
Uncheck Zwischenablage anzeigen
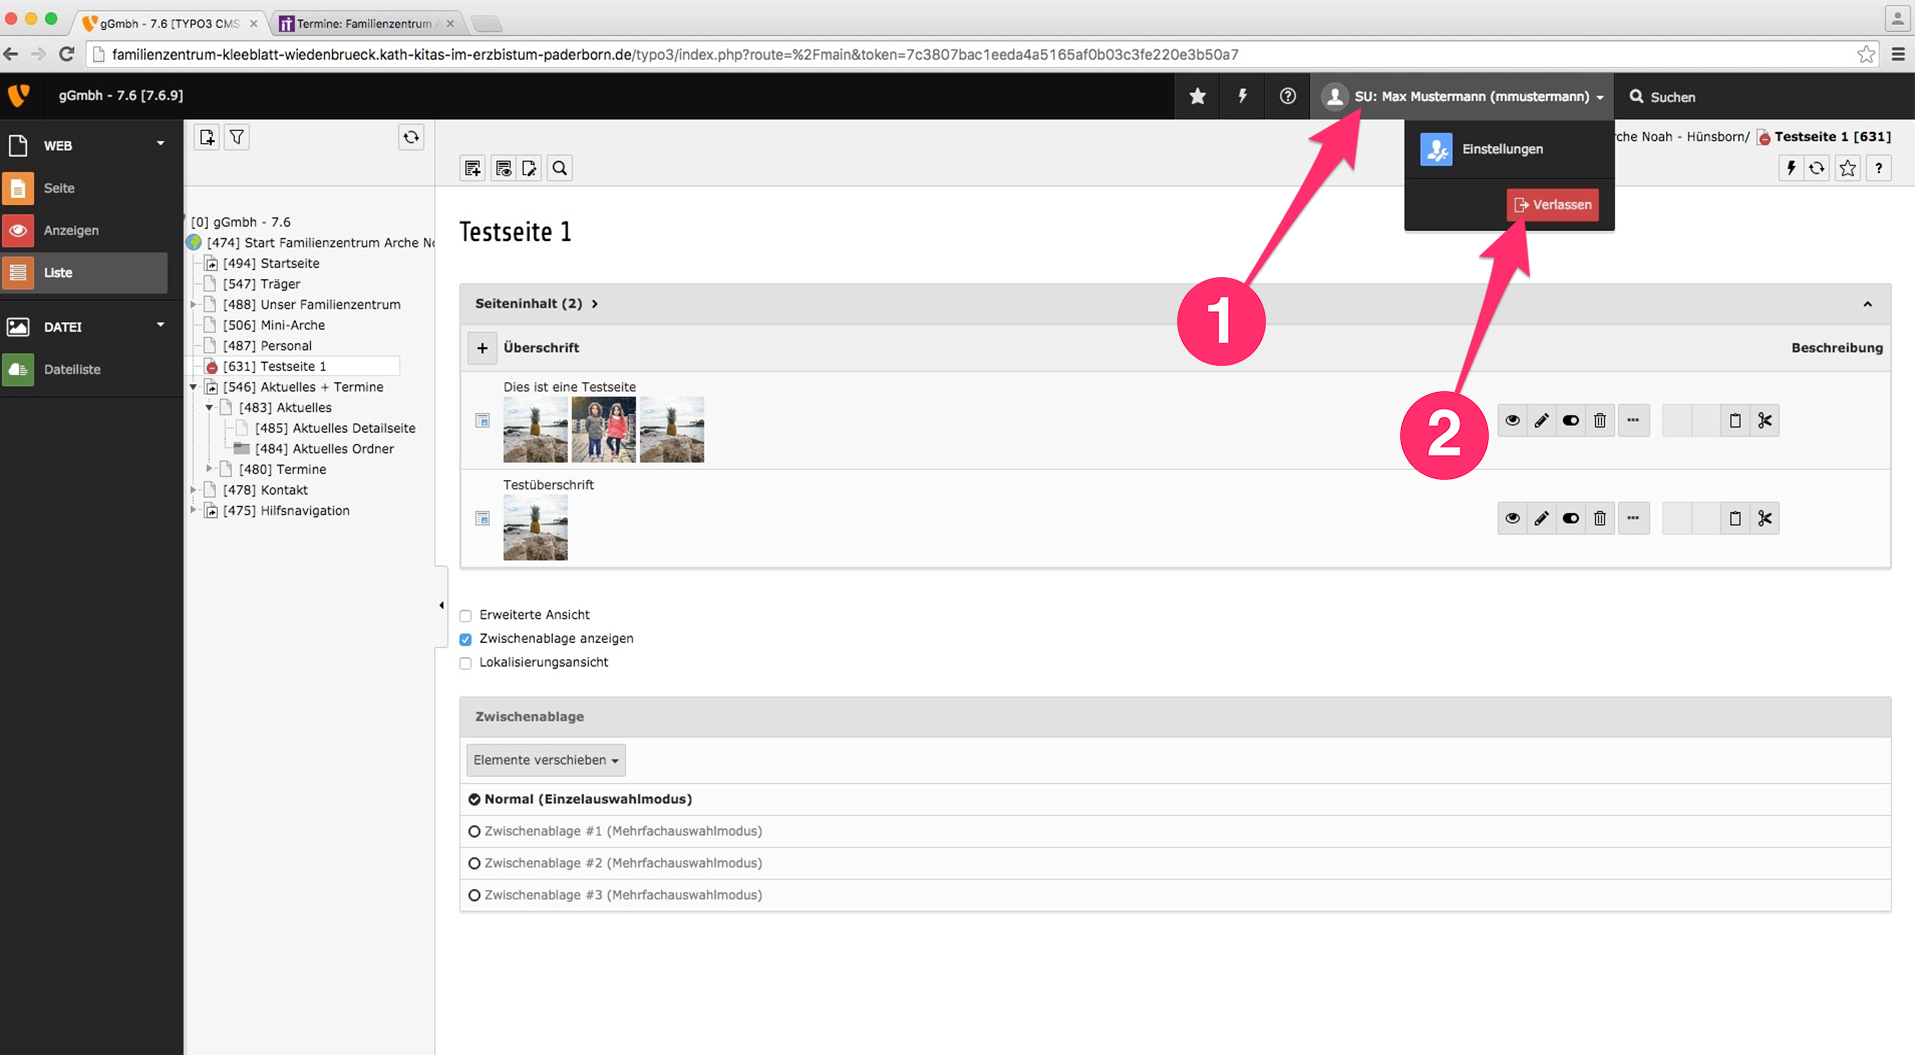466,639
